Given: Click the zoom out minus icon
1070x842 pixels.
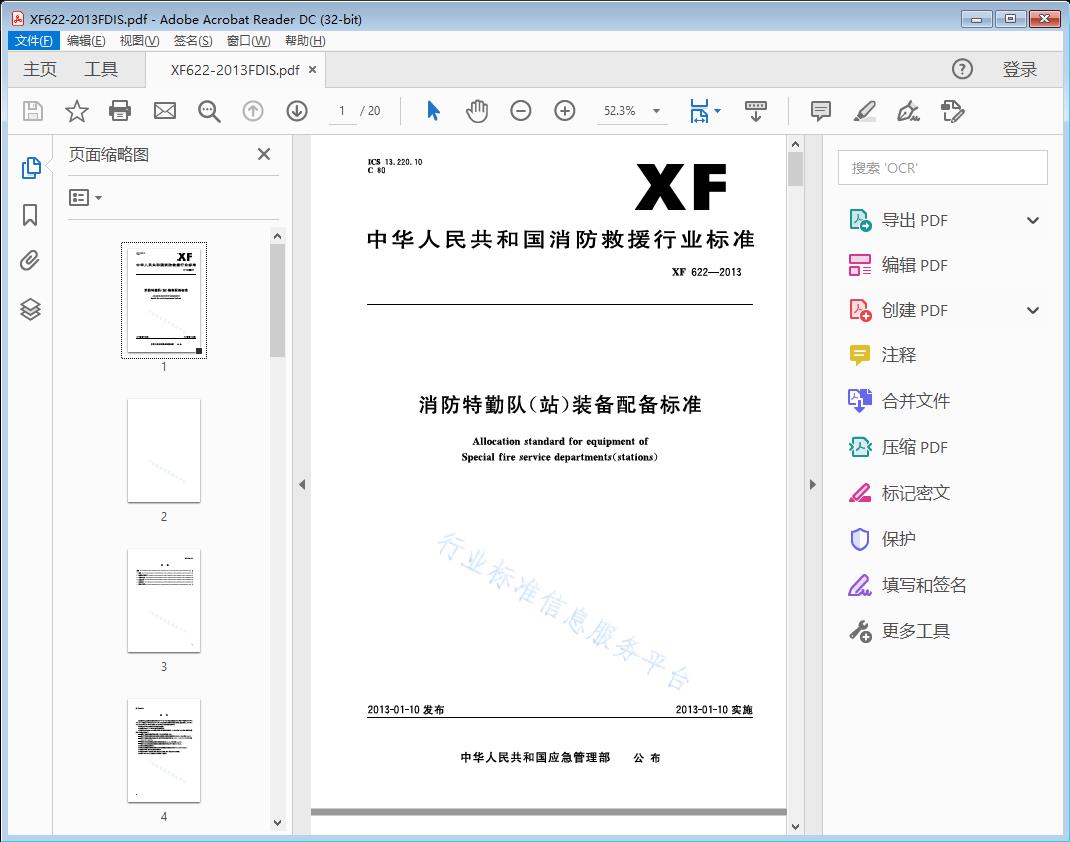Looking at the screenshot, I should pyautogui.click(x=521, y=111).
